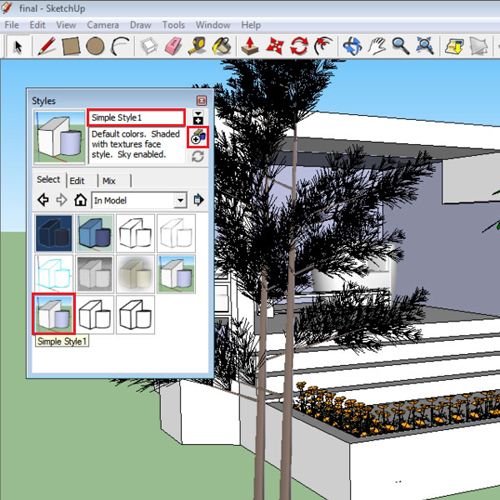Choose the Rectangle drawing tool
This screenshot has width=500, height=500.
point(71,46)
